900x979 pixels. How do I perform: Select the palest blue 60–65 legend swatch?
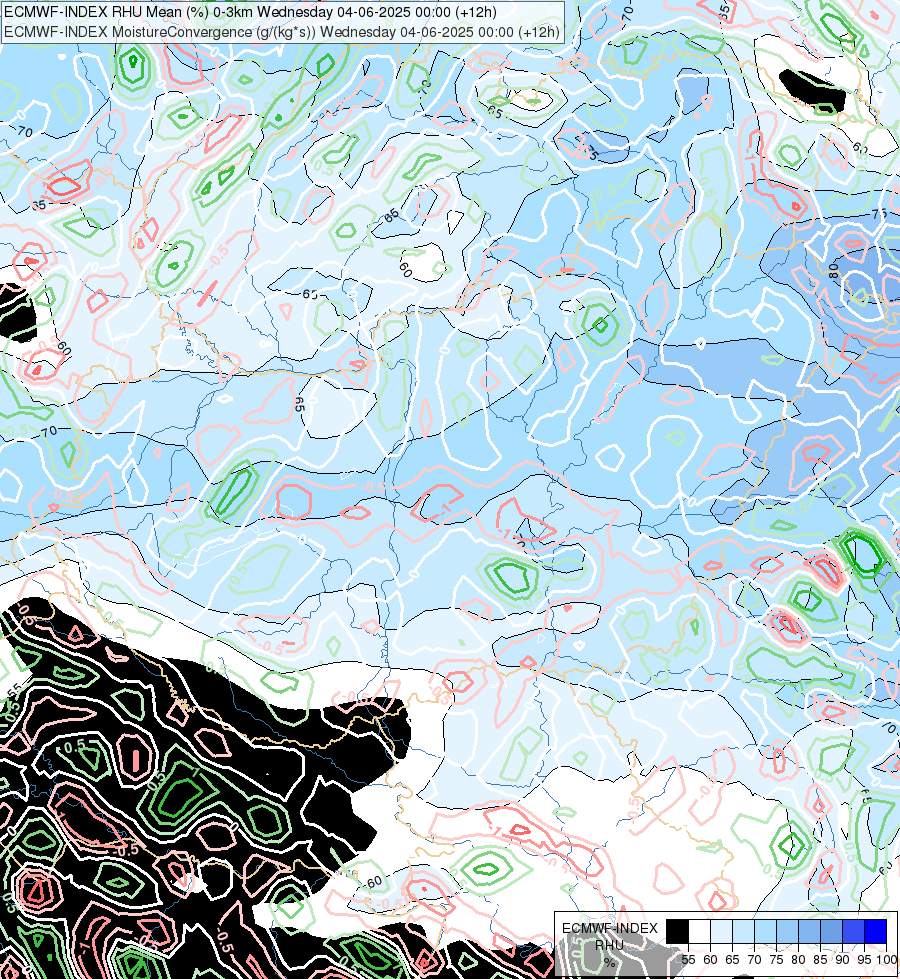coord(721,931)
